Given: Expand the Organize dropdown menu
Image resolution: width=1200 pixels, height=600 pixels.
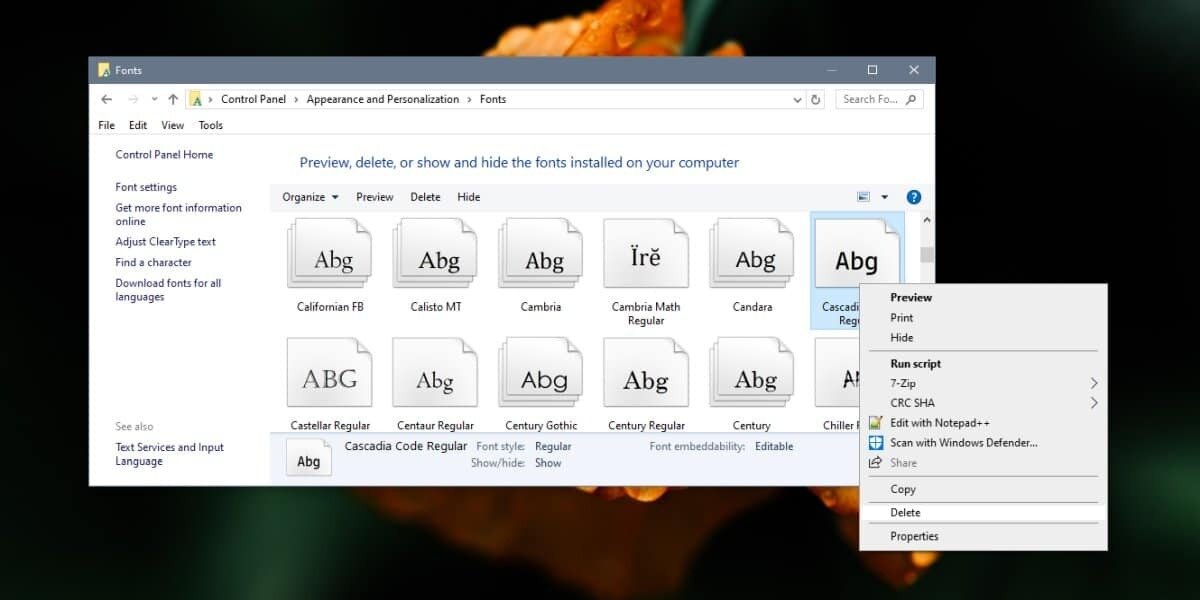Looking at the screenshot, I should point(310,197).
